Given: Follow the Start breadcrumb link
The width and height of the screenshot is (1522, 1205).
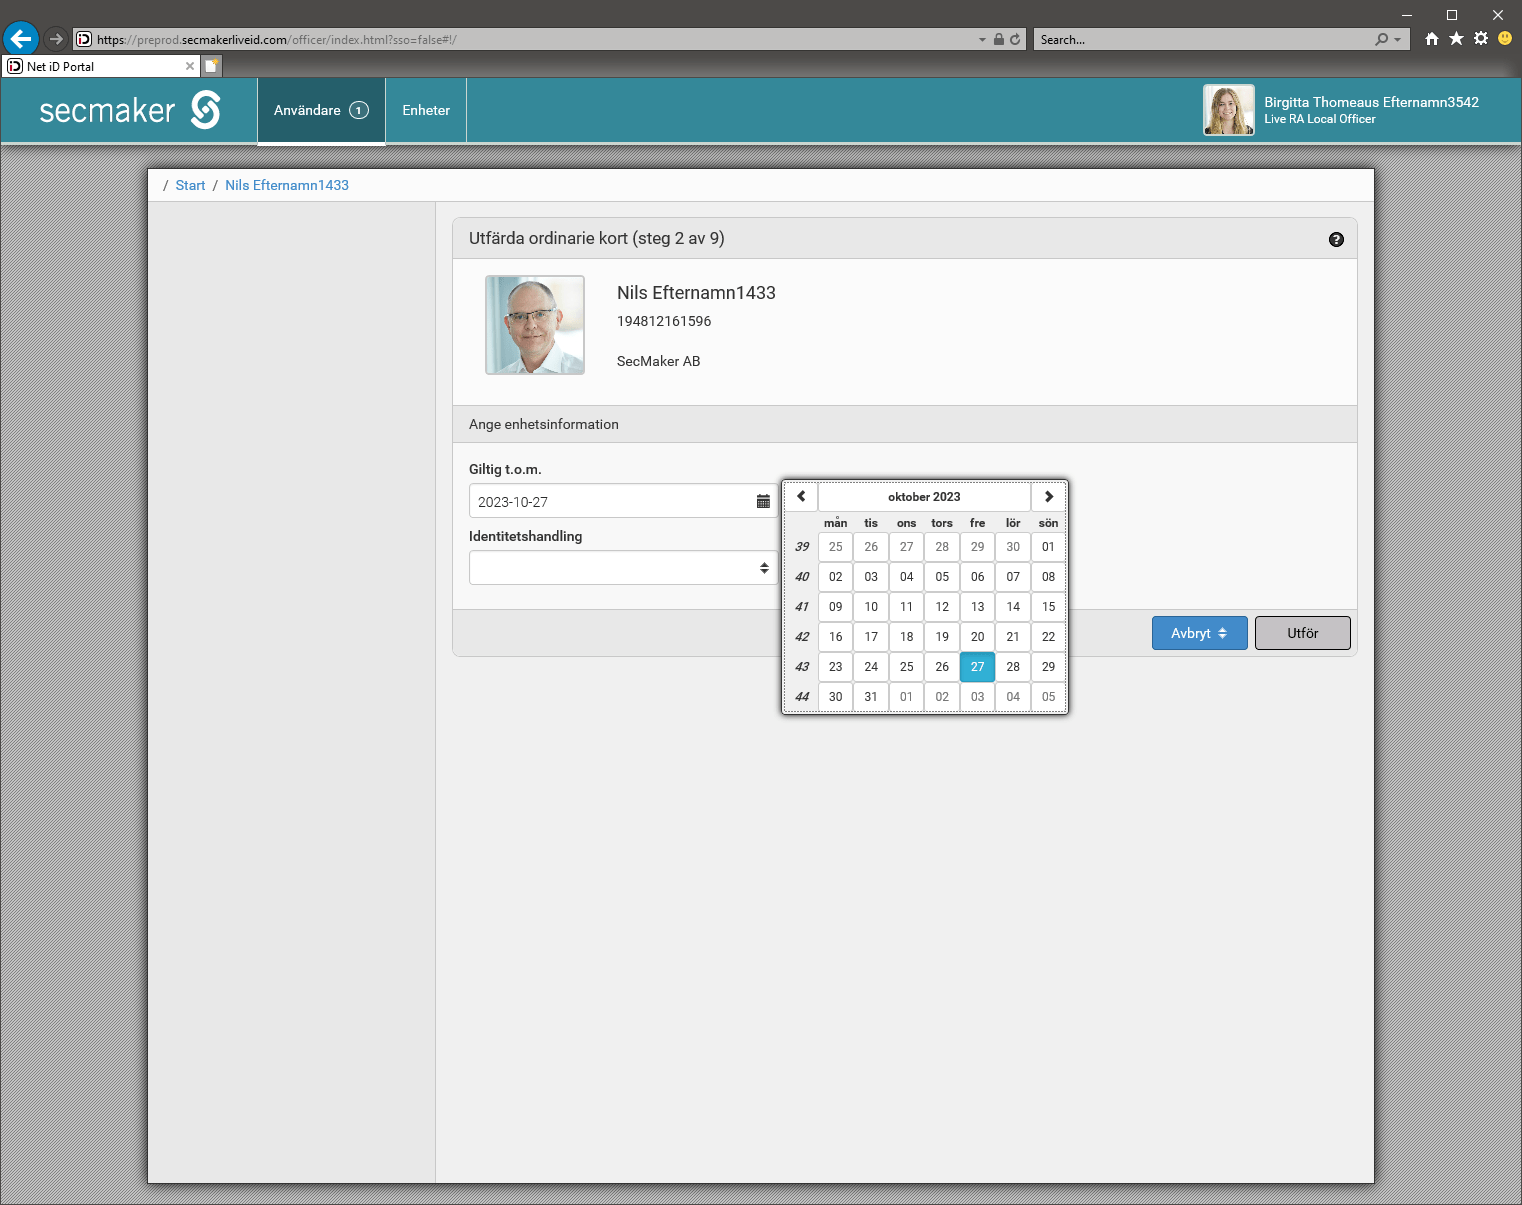Looking at the screenshot, I should pos(190,185).
